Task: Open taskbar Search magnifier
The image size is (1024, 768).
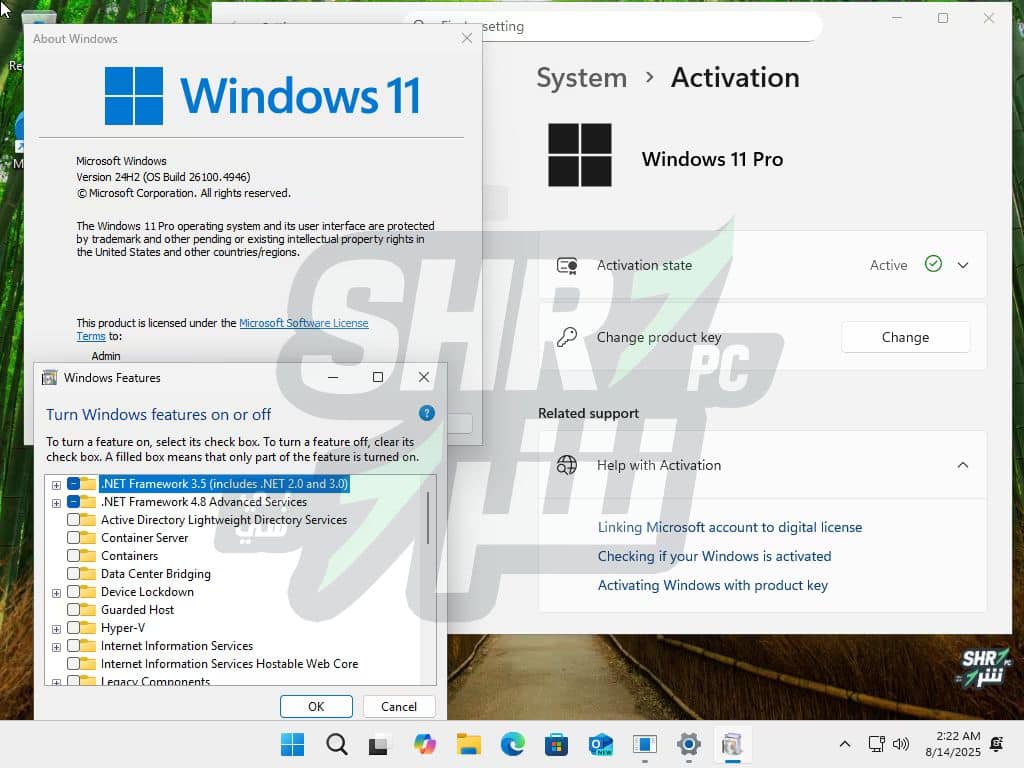Action: coord(336,744)
